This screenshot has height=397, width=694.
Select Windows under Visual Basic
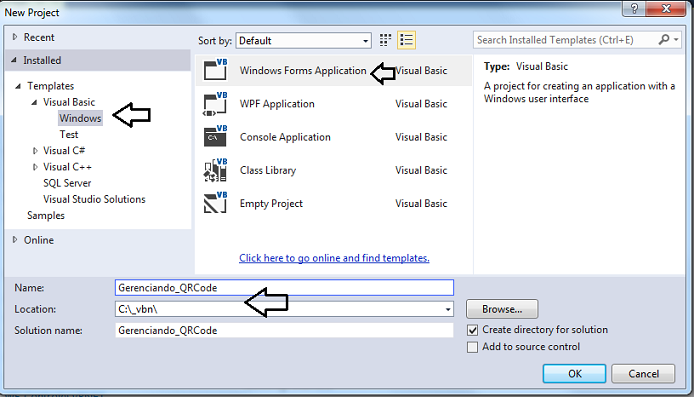80,118
